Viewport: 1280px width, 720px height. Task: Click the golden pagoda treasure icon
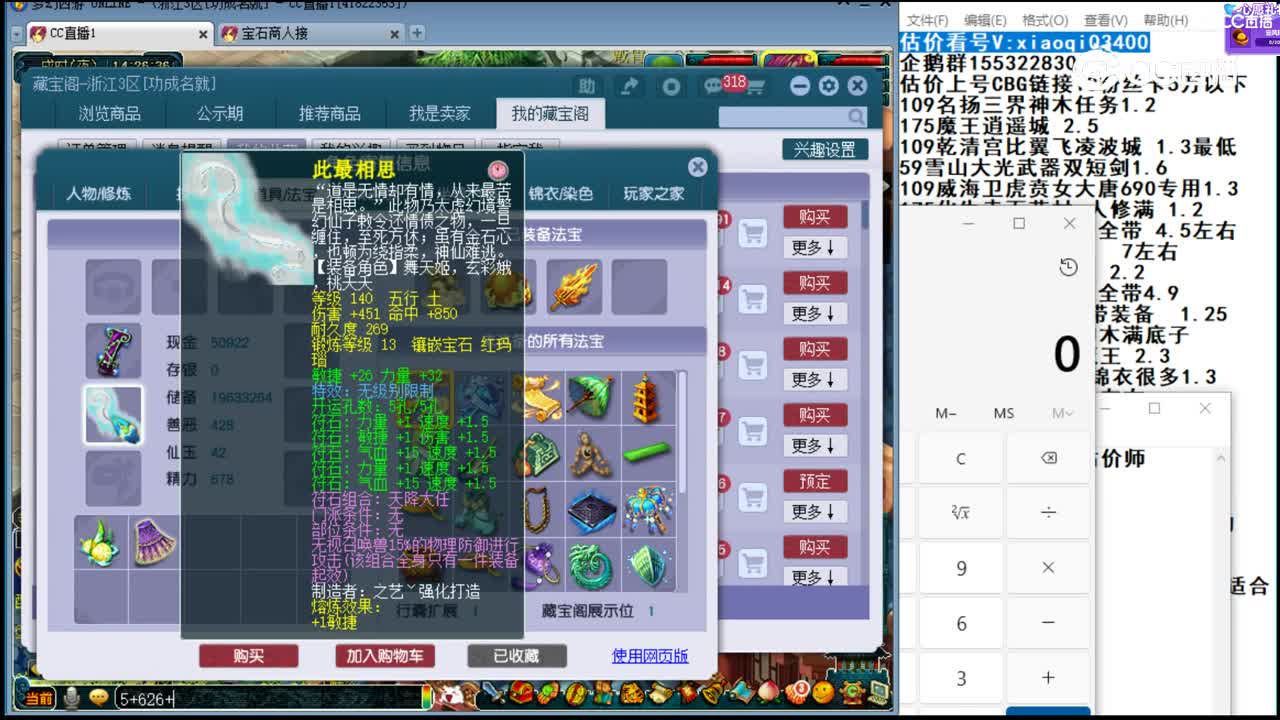pos(647,397)
